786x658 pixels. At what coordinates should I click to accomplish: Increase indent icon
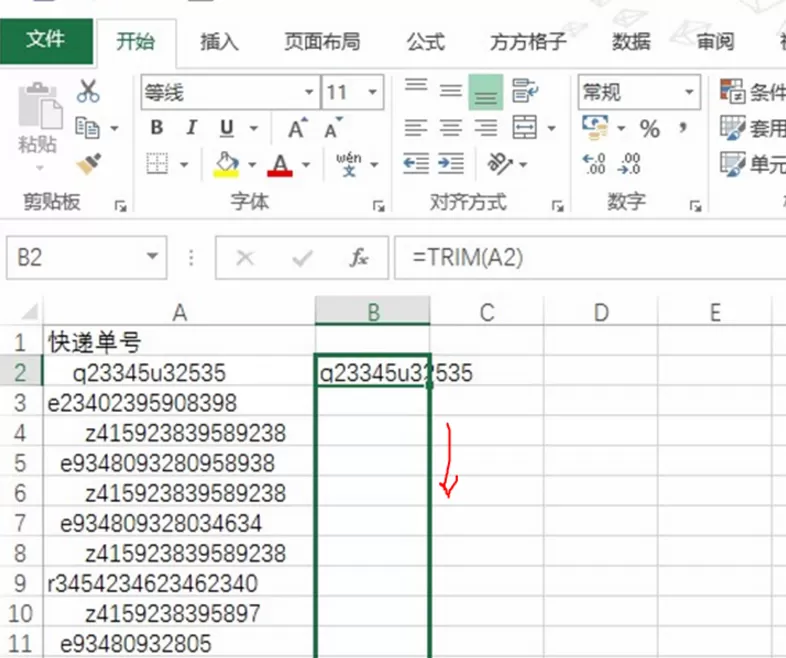(x=451, y=164)
